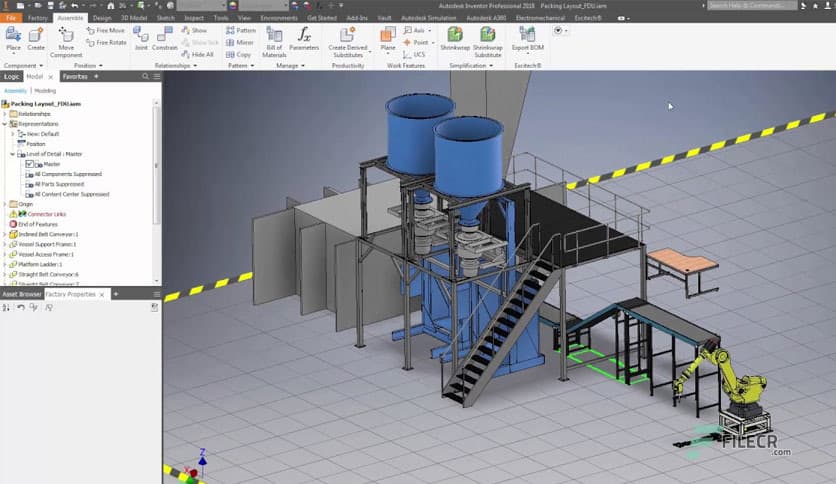Select the Joint tool

pos(141,38)
